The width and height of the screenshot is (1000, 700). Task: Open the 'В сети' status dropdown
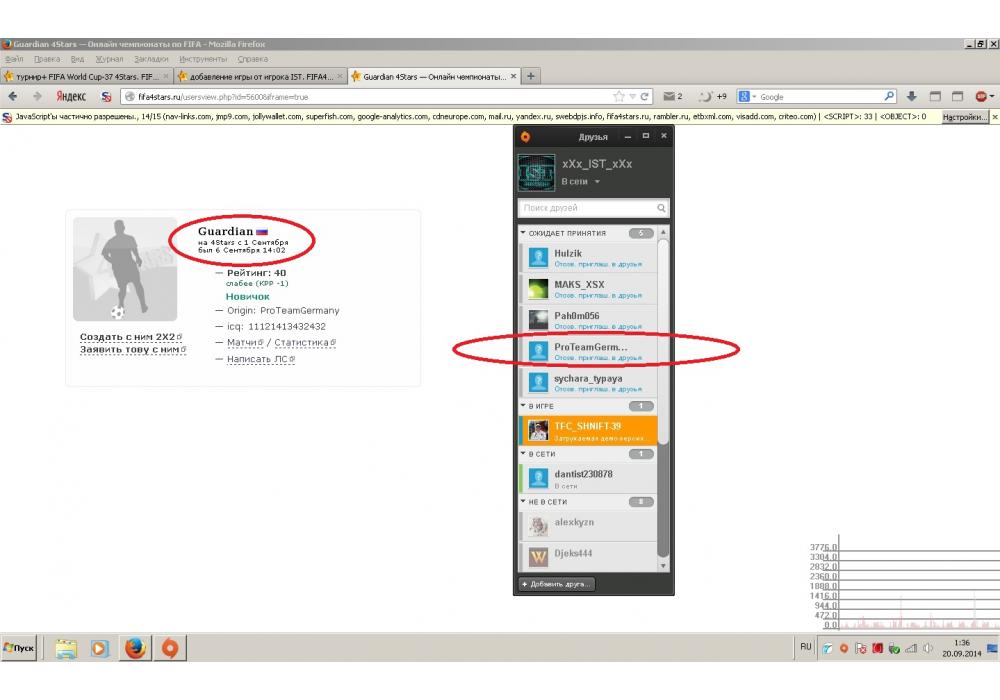pyautogui.click(x=597, y=182)
